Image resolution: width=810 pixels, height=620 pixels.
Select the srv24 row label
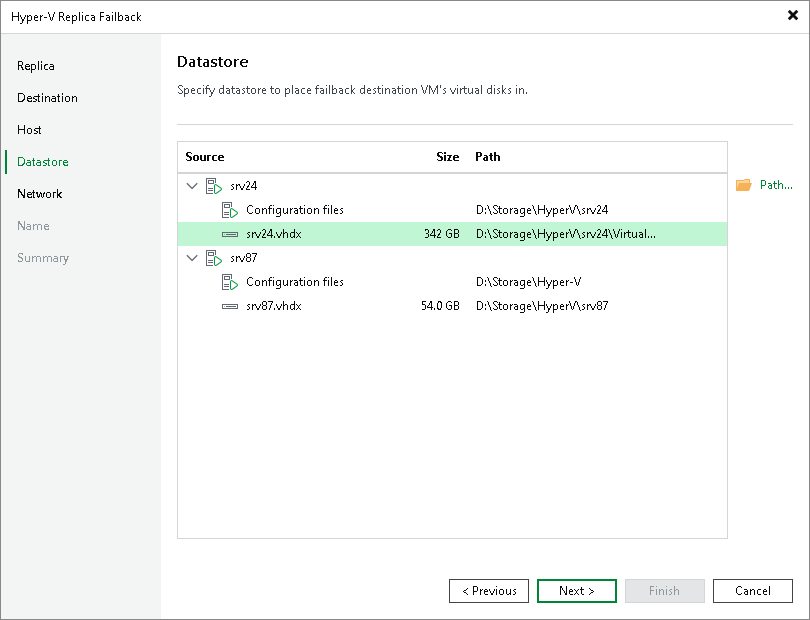click(243, 186)
